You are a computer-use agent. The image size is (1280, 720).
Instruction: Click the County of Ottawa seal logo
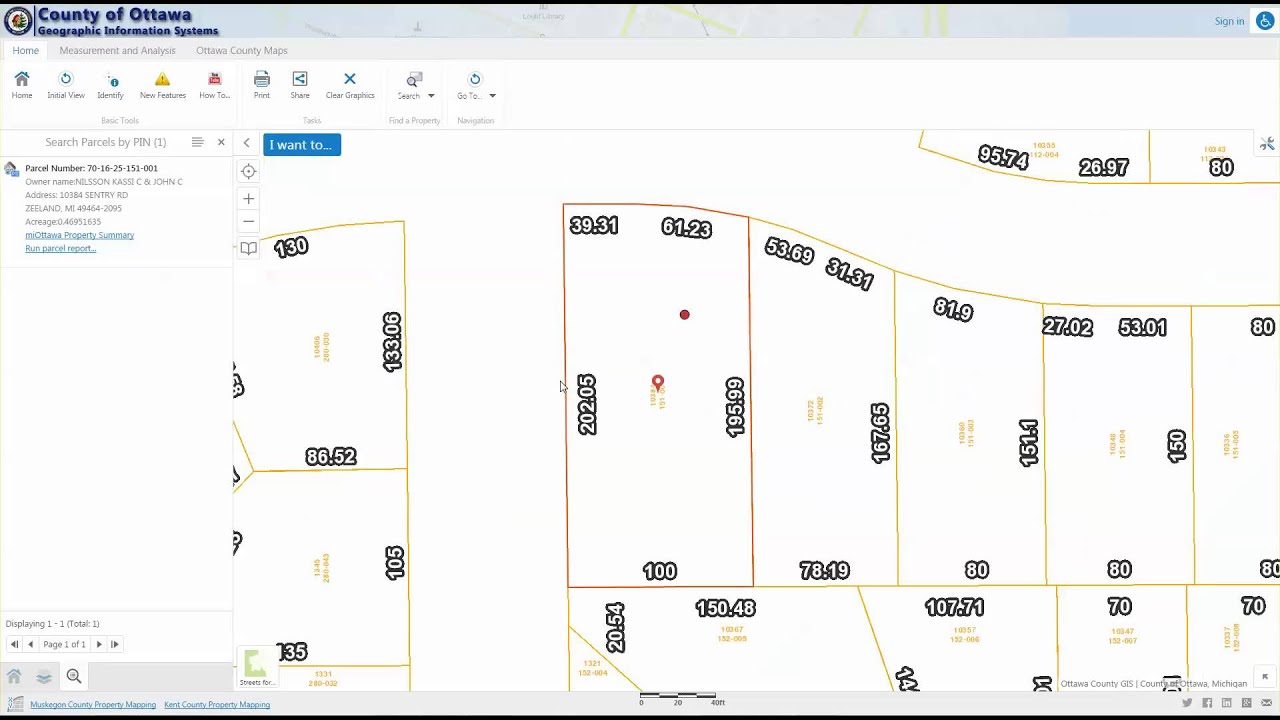pyautogui.click(x=18, y=20)
